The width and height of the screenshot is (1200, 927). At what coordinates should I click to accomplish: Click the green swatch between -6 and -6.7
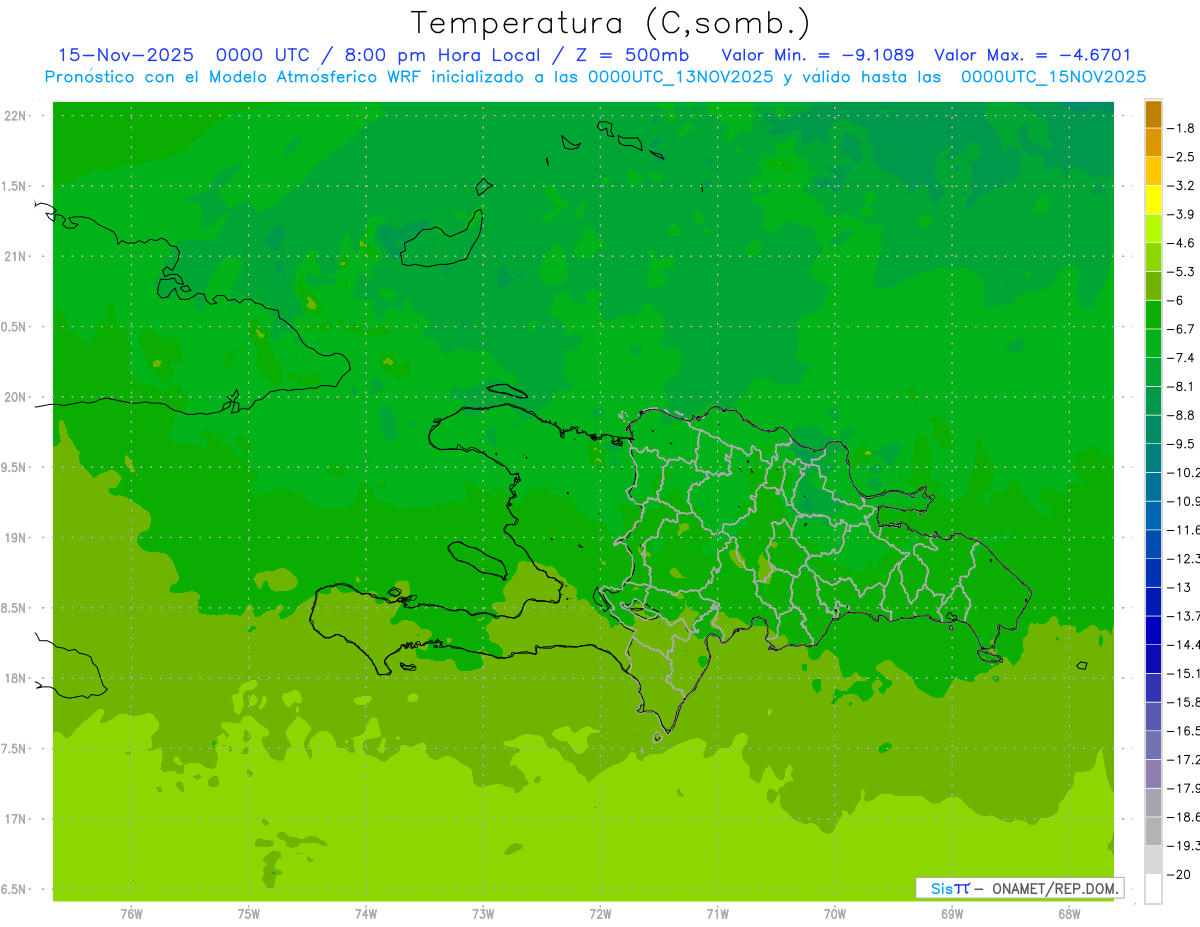(1153, 315)
